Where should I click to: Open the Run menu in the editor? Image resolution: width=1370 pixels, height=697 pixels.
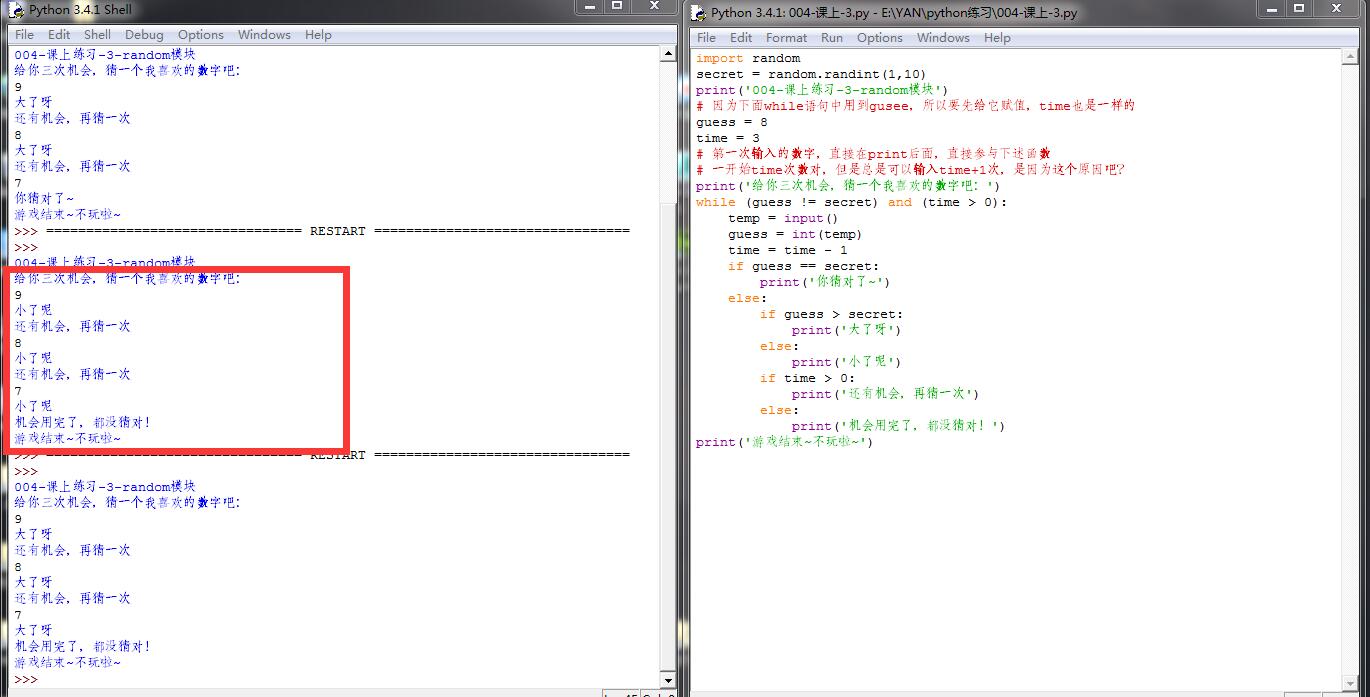[831, 38]
